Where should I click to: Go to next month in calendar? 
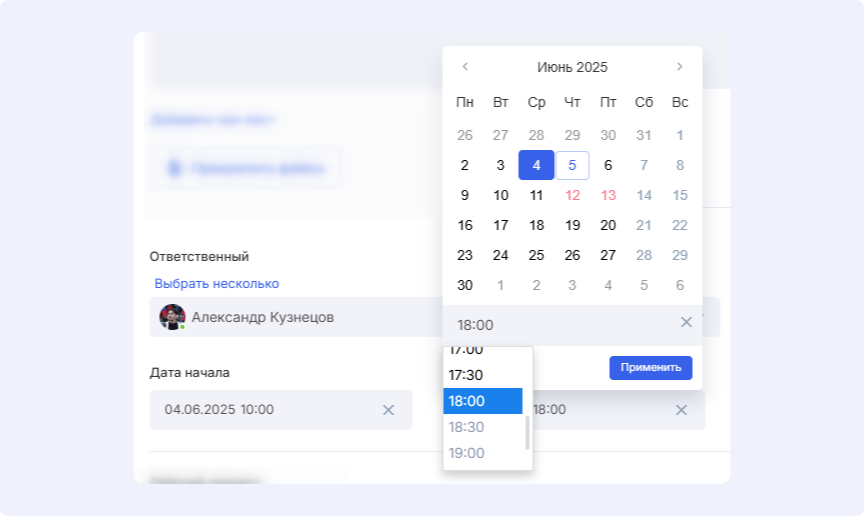680,67
